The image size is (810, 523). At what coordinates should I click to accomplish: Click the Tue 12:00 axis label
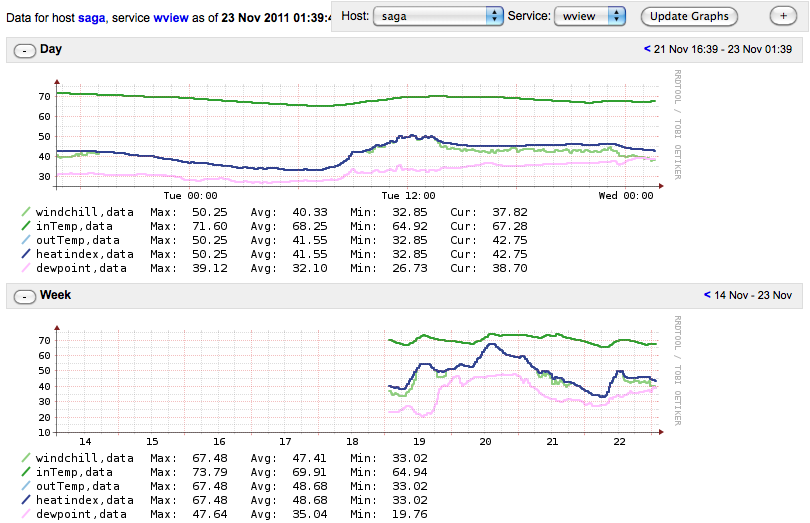(408, 196)
